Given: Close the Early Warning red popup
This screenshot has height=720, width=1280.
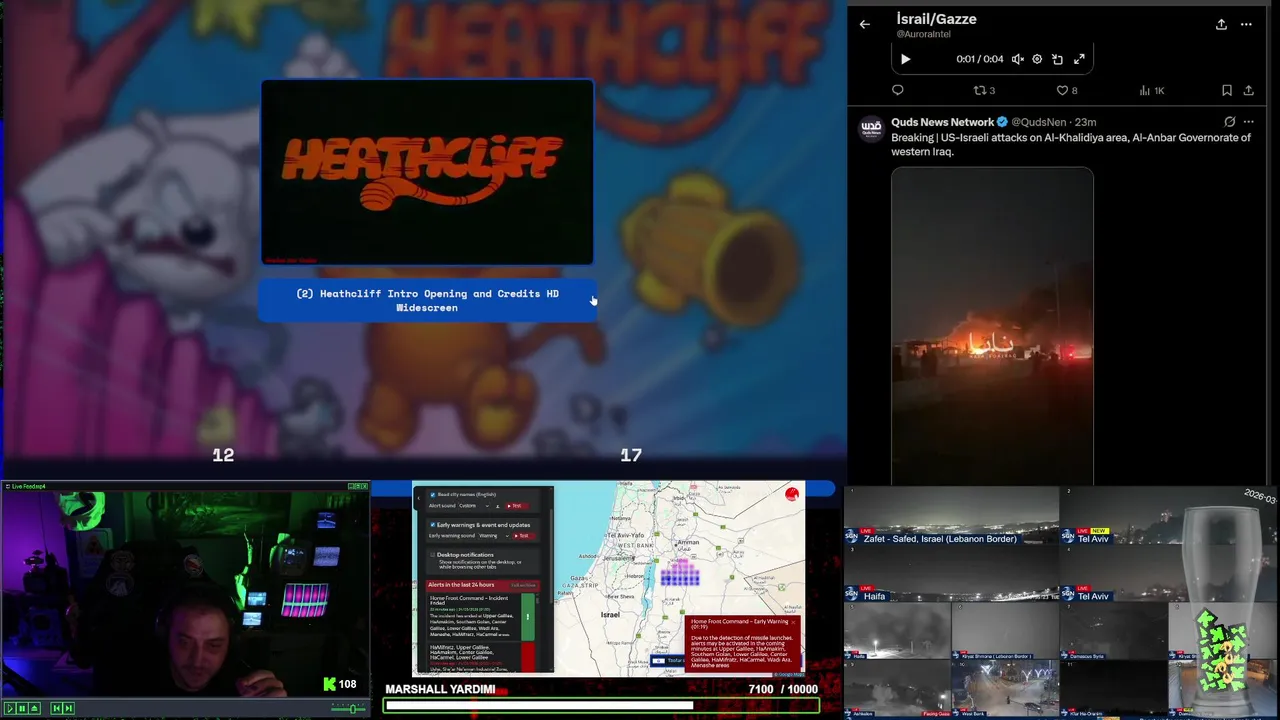Looking at the screenshot, I should [x=793, y=622].
